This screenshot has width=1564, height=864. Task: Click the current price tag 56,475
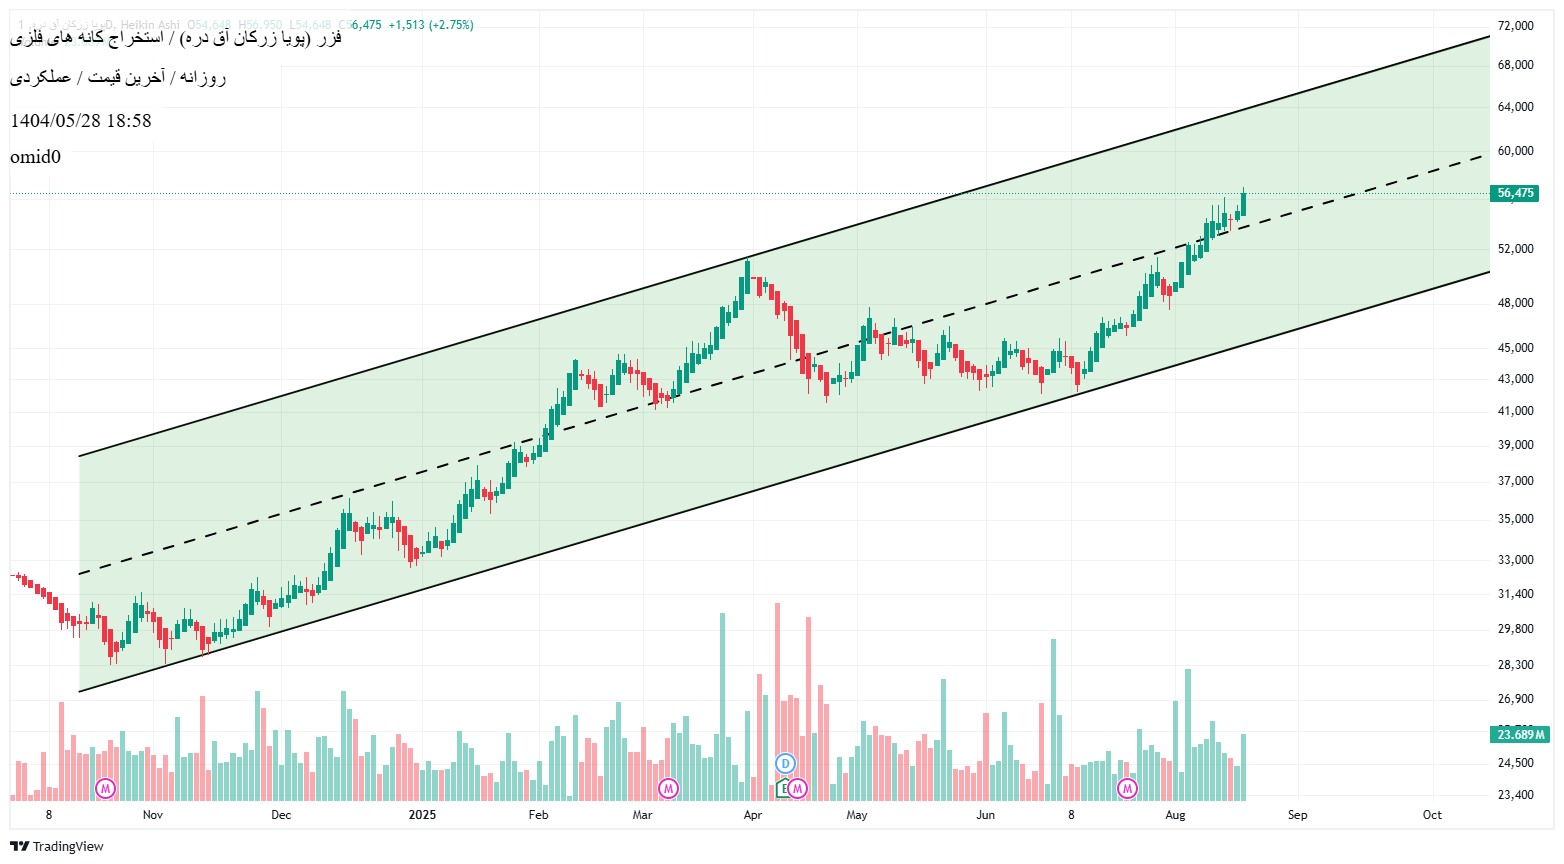pos(1516,193)
